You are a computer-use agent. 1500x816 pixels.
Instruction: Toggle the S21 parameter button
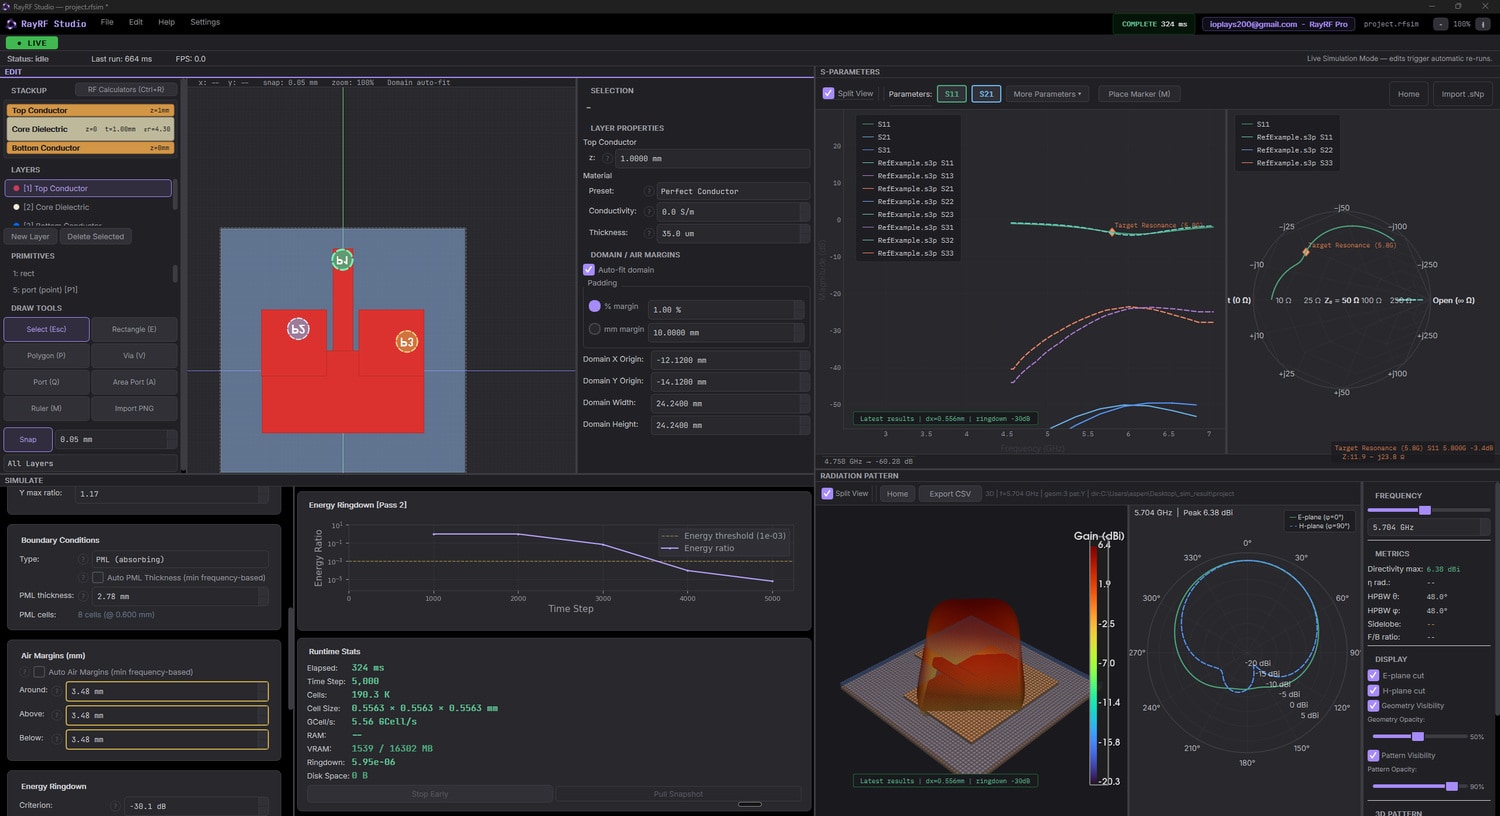[986, 94]
